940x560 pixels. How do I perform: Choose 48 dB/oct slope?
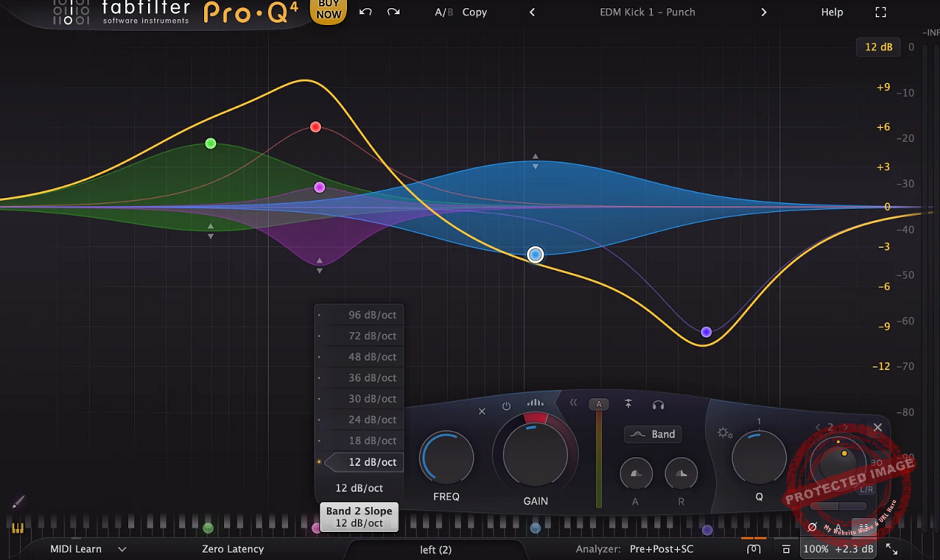click(x=359, y=357)
